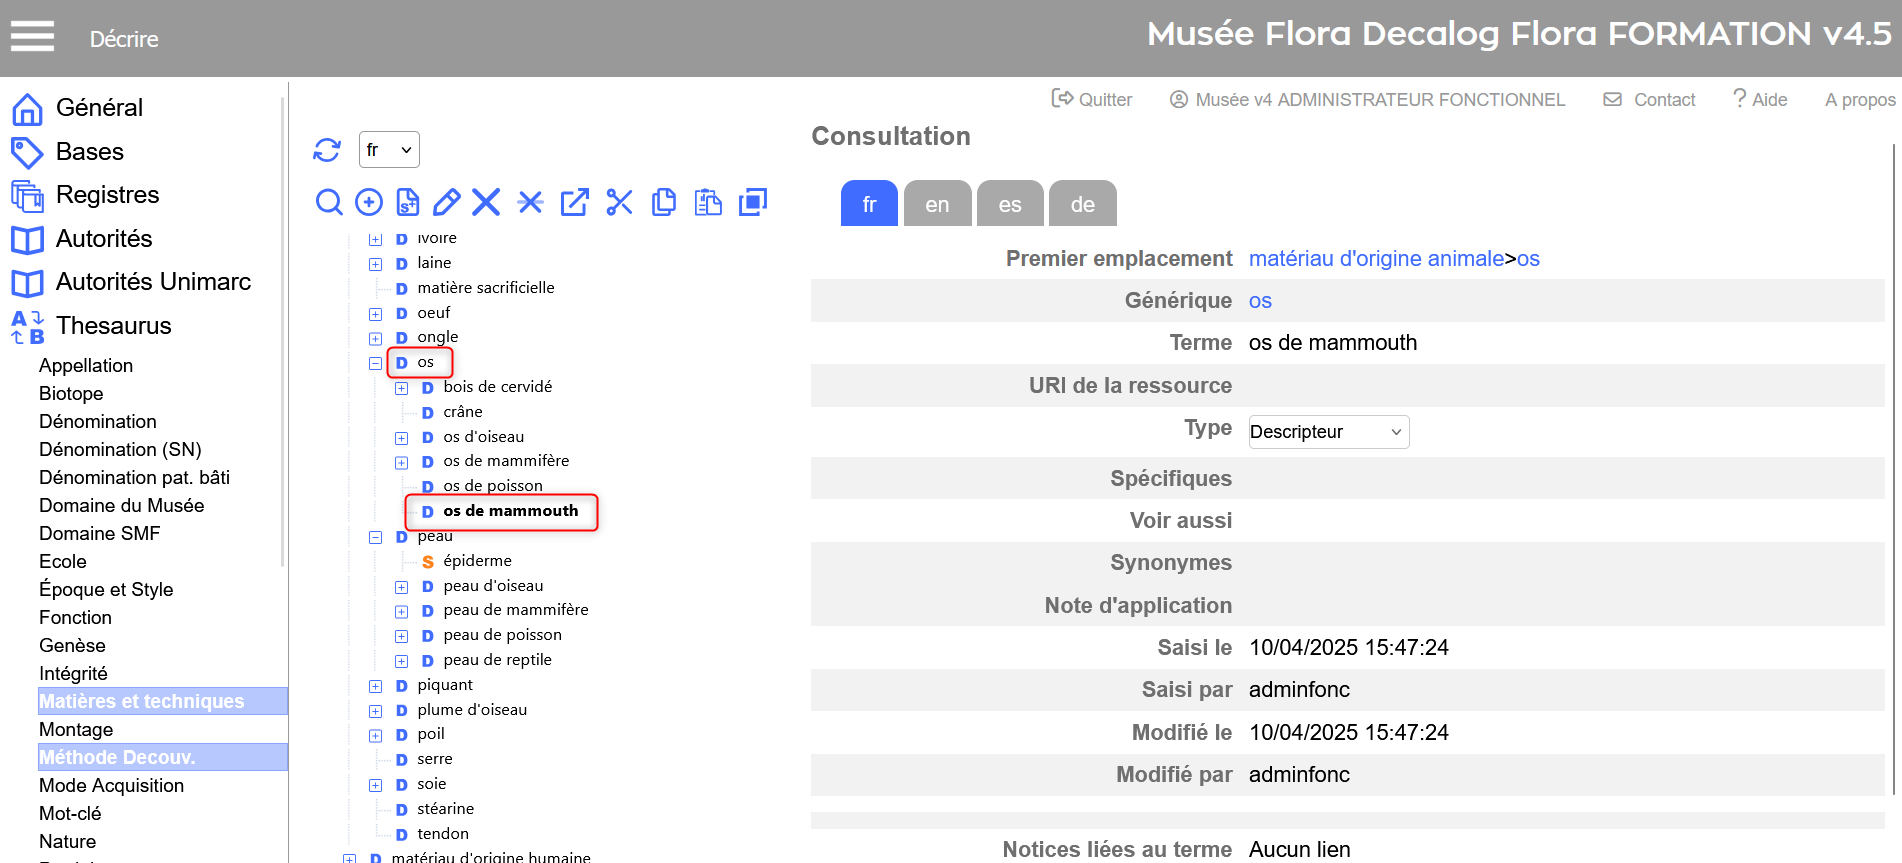
Task: Open 'matériau d'origine animale' link
Action: tap(1376, 259)
